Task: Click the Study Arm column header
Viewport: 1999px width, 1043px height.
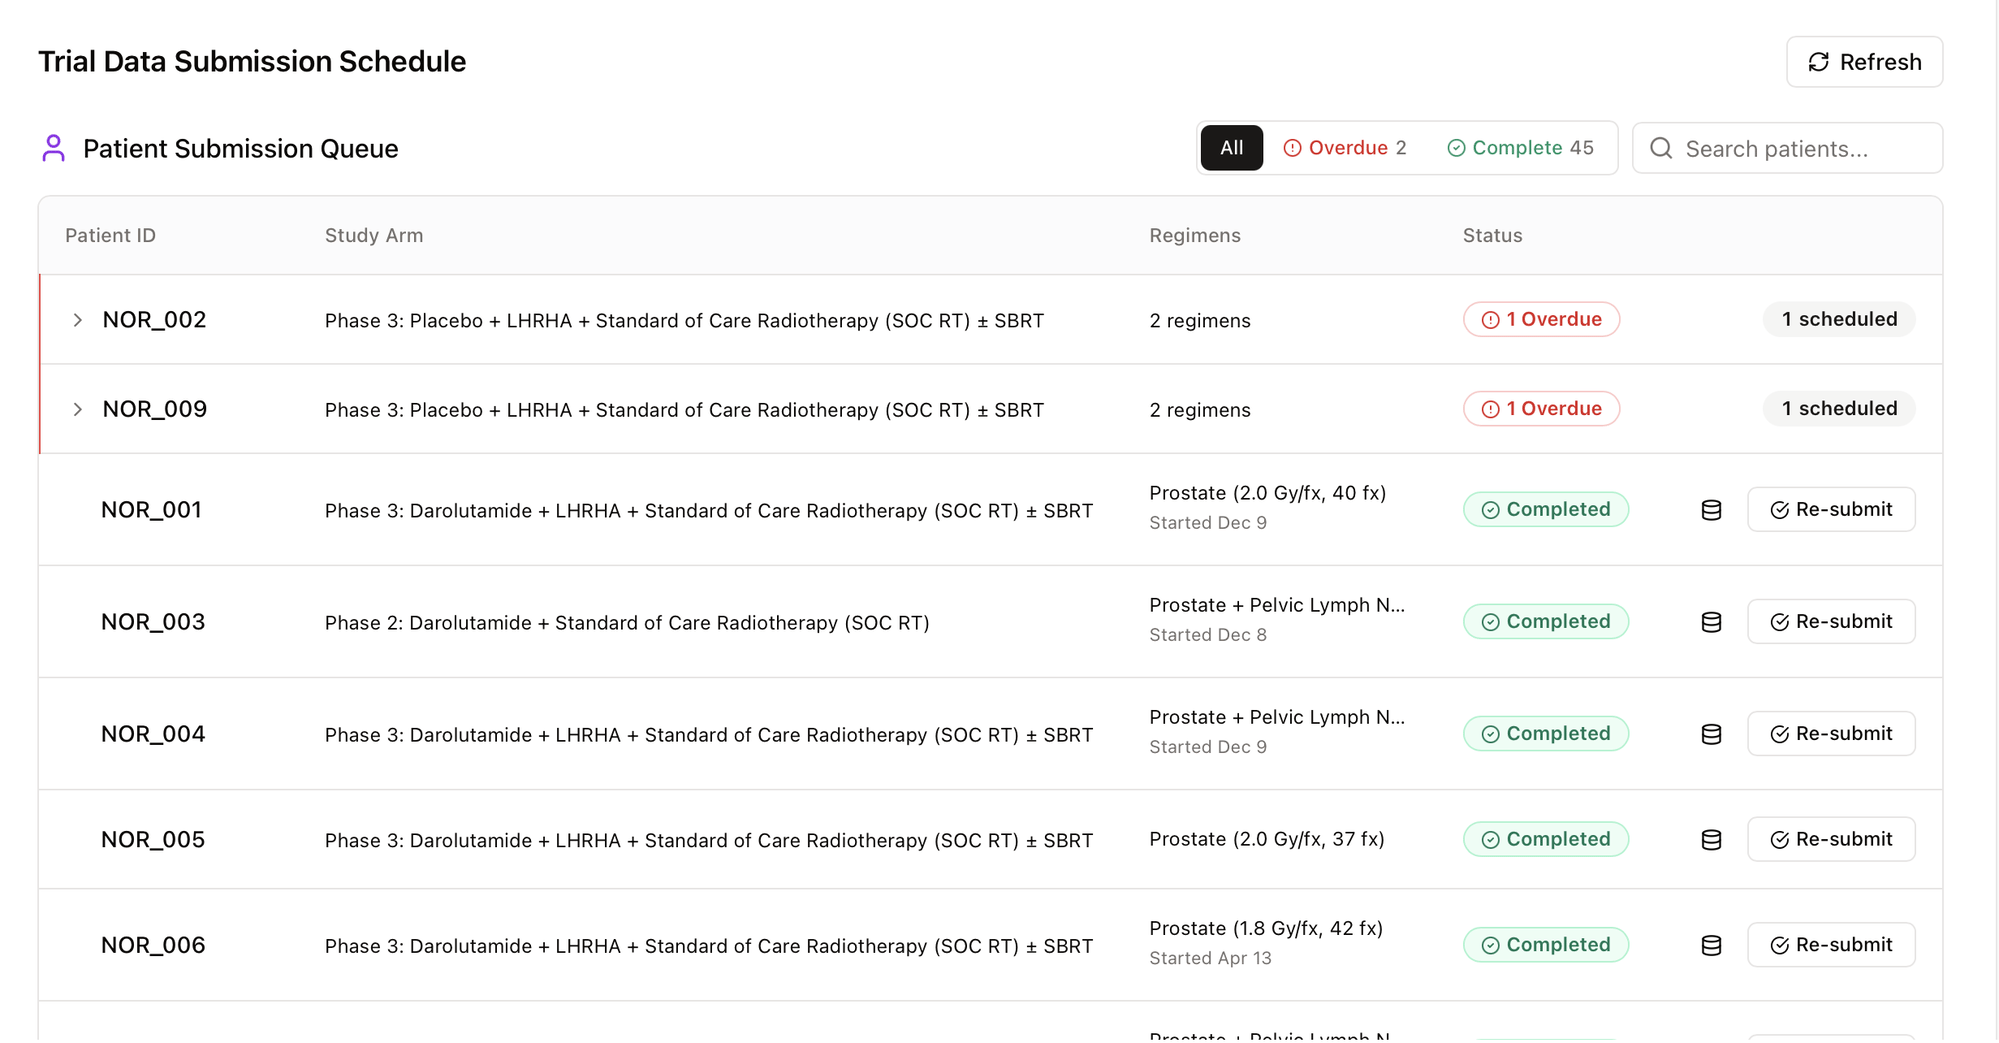Action: point(374,236)
